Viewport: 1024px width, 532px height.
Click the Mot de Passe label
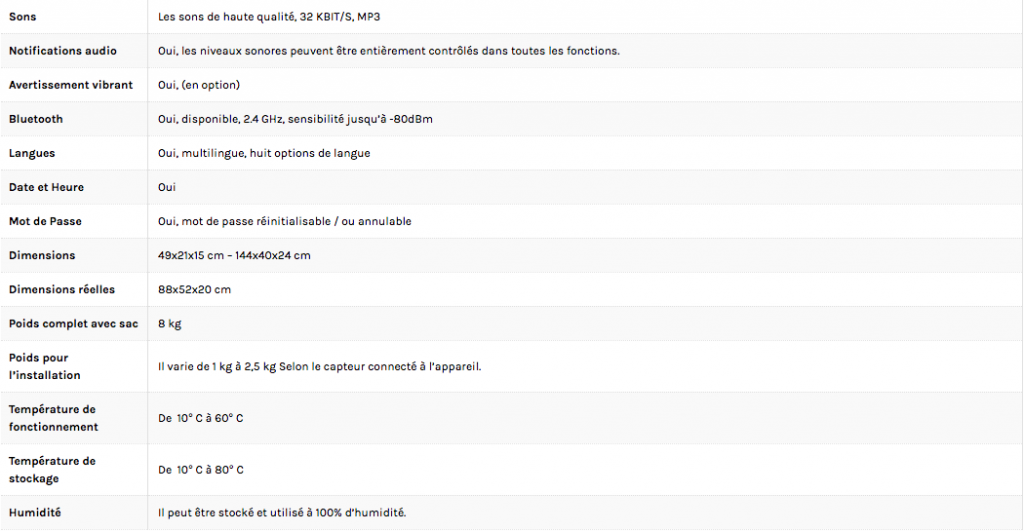(x=45, y=221)
